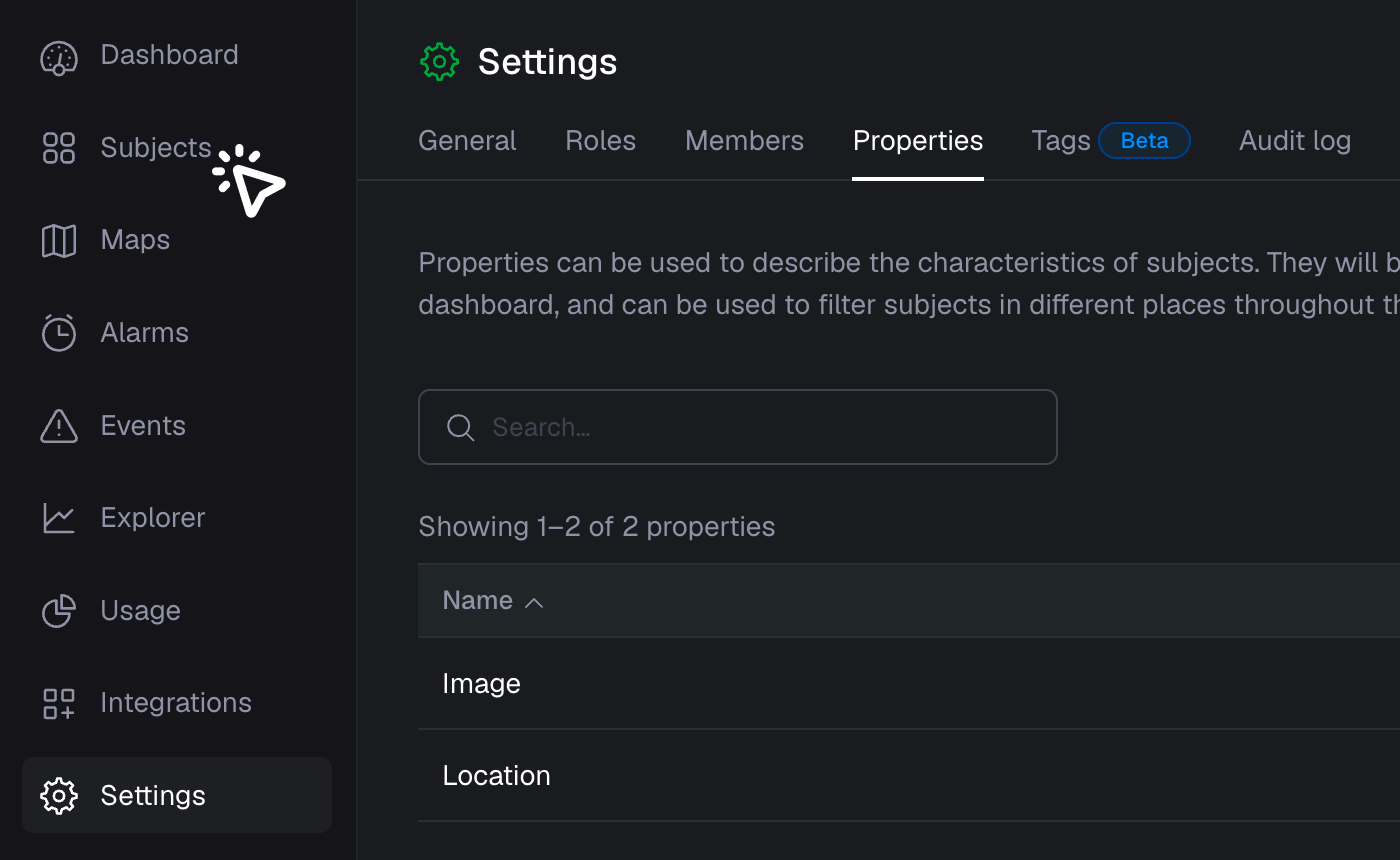This screenshot has height=860, width=1400.
Task: Click the Alarms clock icon
Action: tap(59, 333)
